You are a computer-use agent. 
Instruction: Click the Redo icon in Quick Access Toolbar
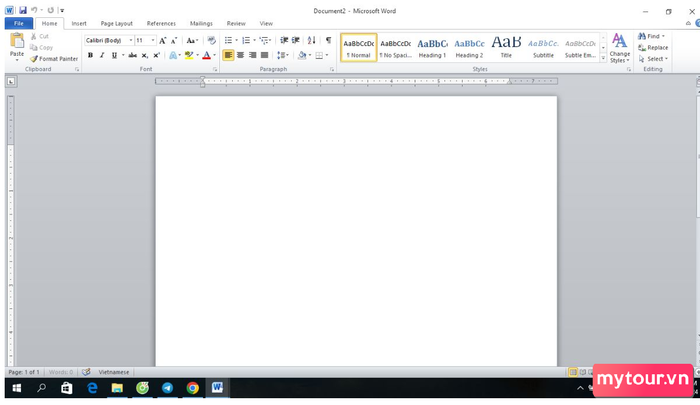point(50,10)
